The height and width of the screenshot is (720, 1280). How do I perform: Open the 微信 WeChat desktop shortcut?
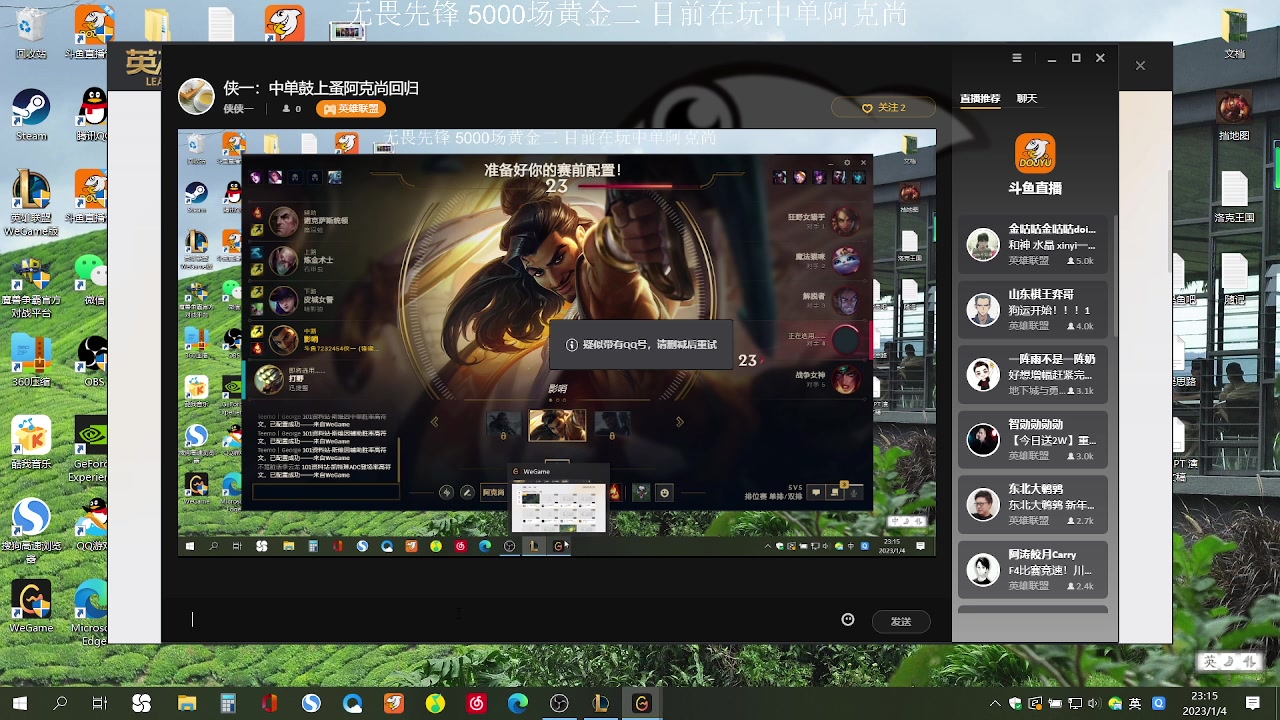pos(91,279)
